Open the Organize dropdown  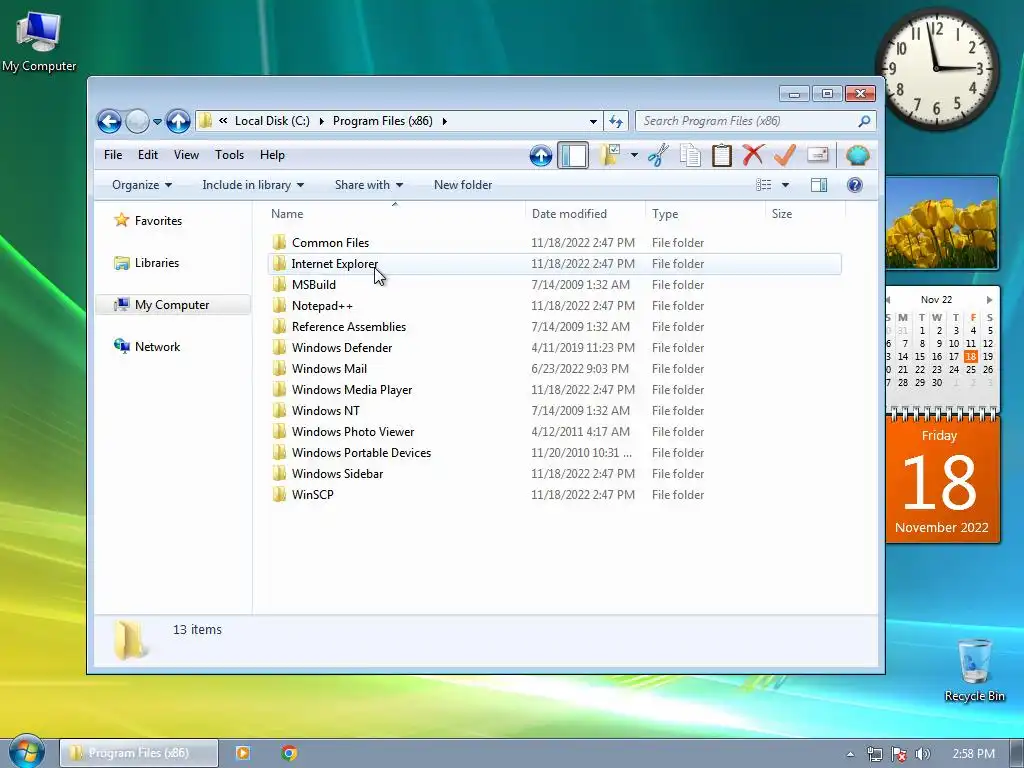coord(142,185)
